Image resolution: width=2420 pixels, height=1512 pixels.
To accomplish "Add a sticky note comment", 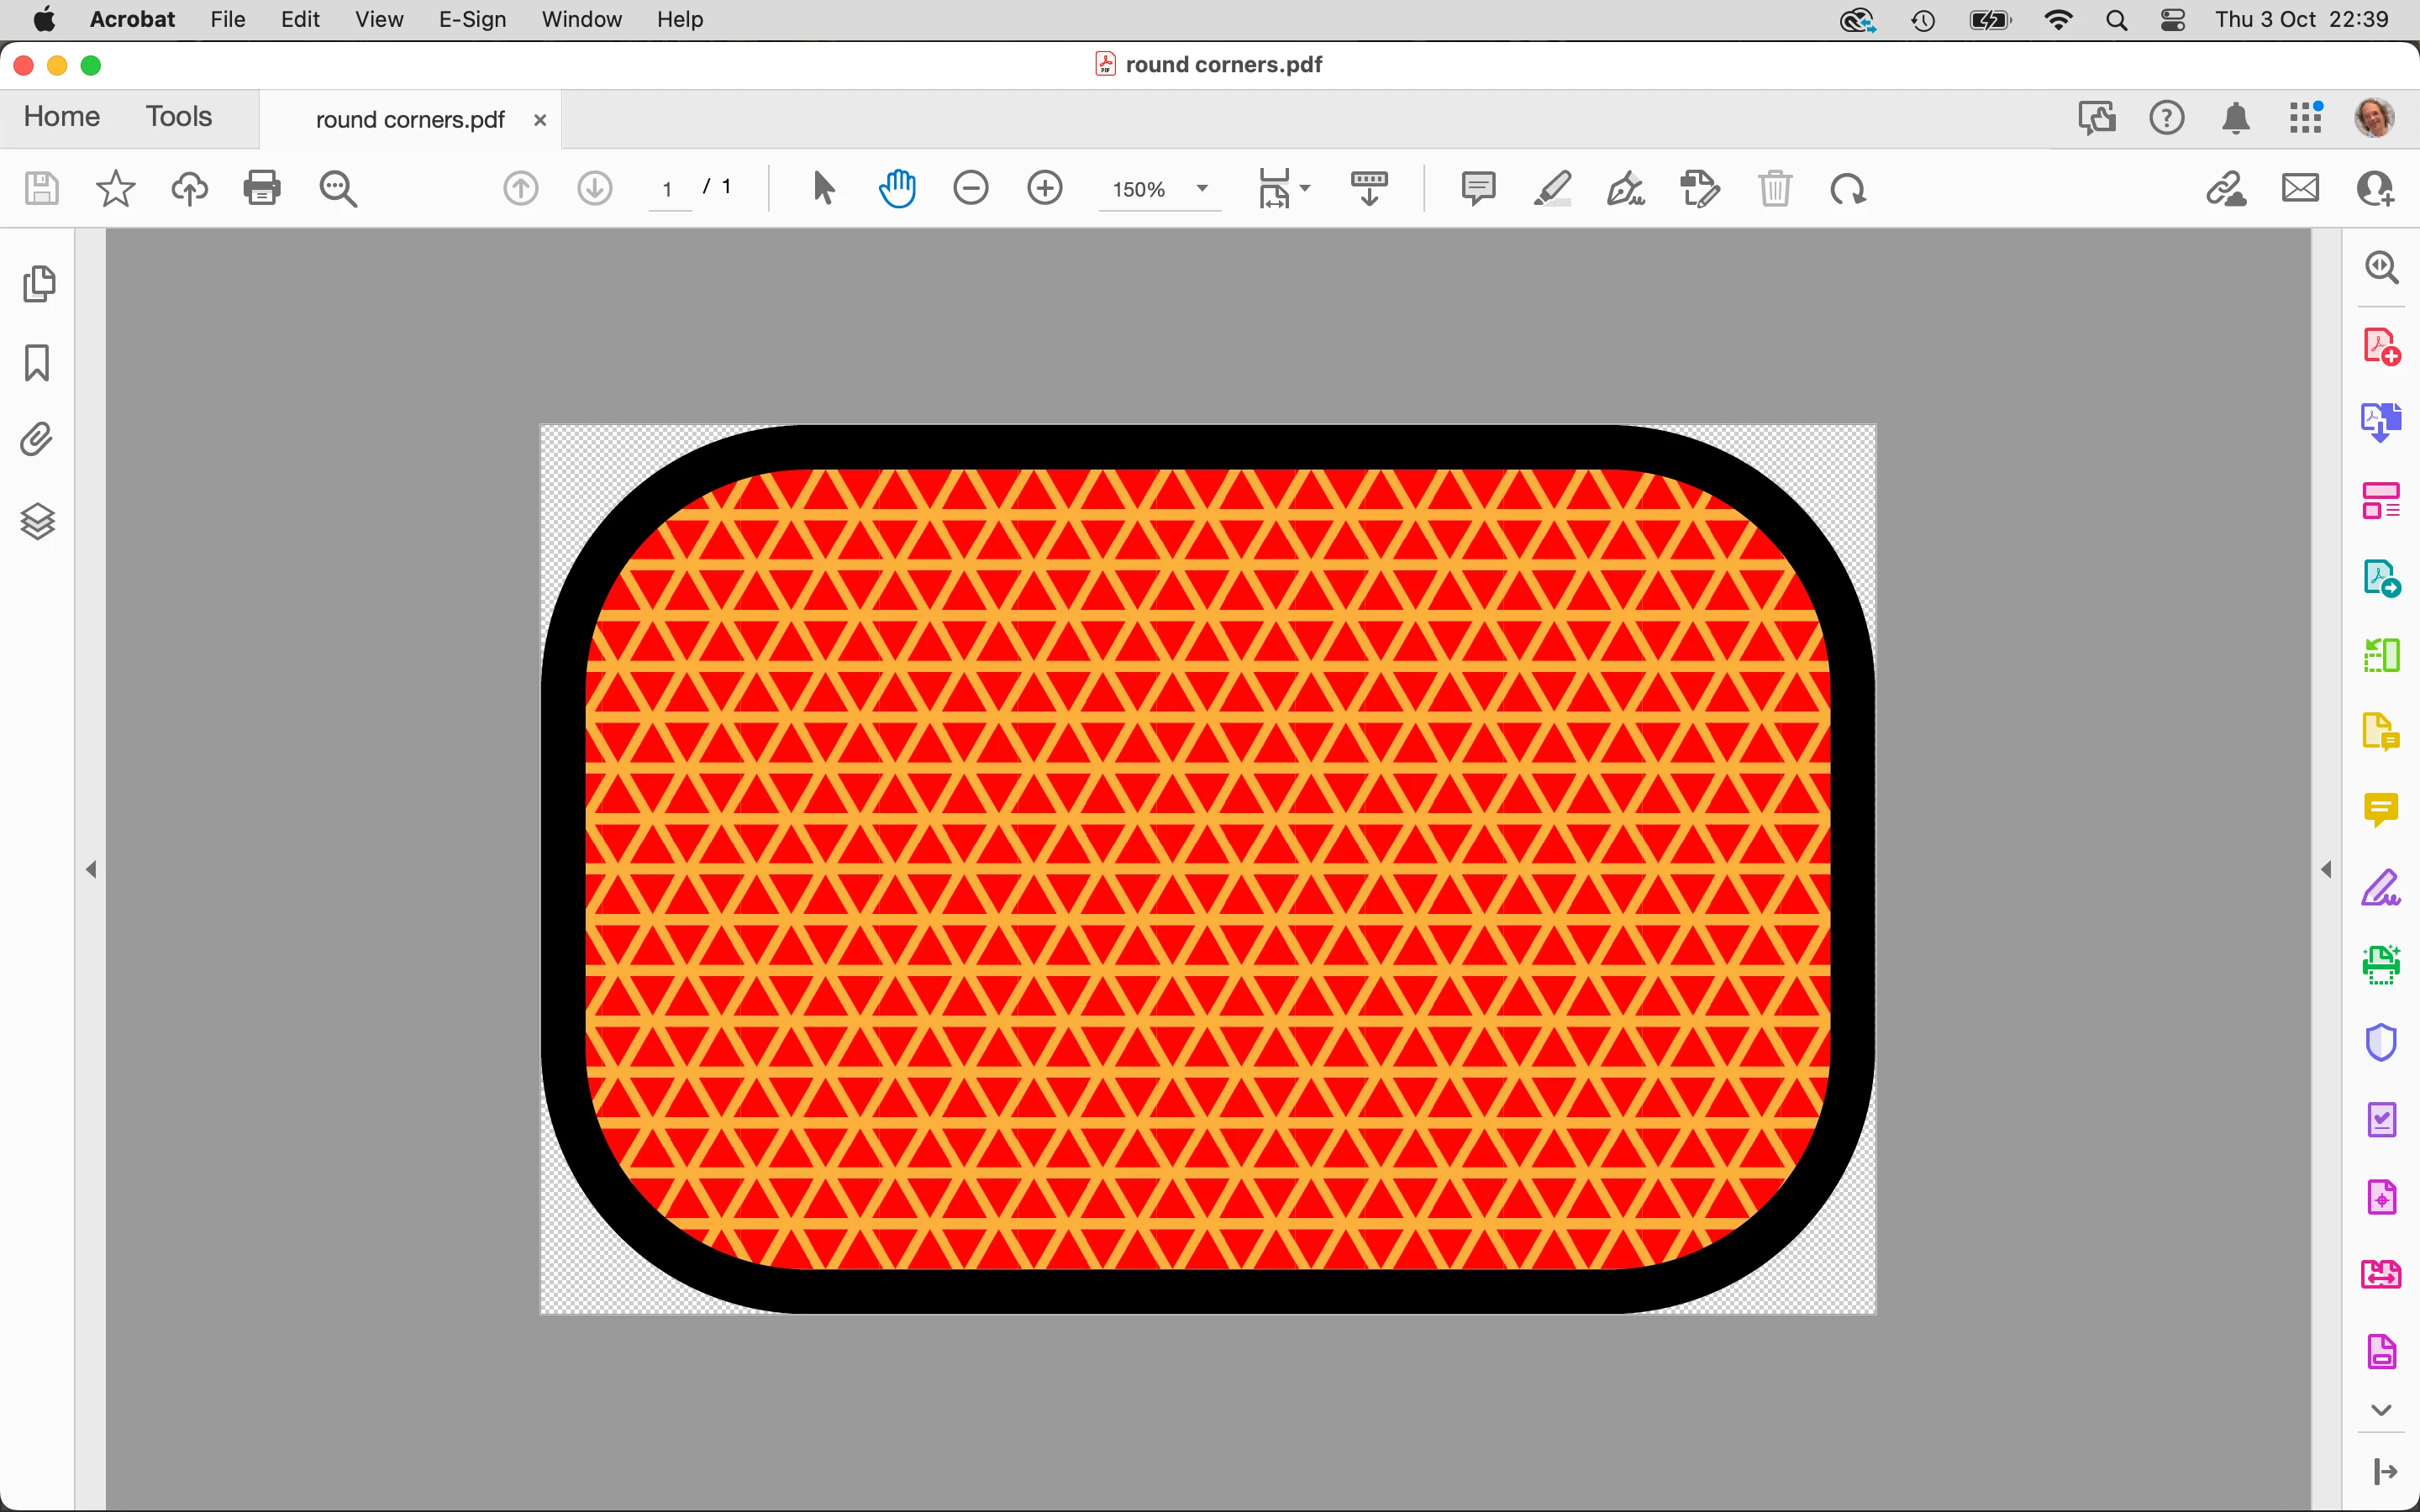I will 1477,188.
